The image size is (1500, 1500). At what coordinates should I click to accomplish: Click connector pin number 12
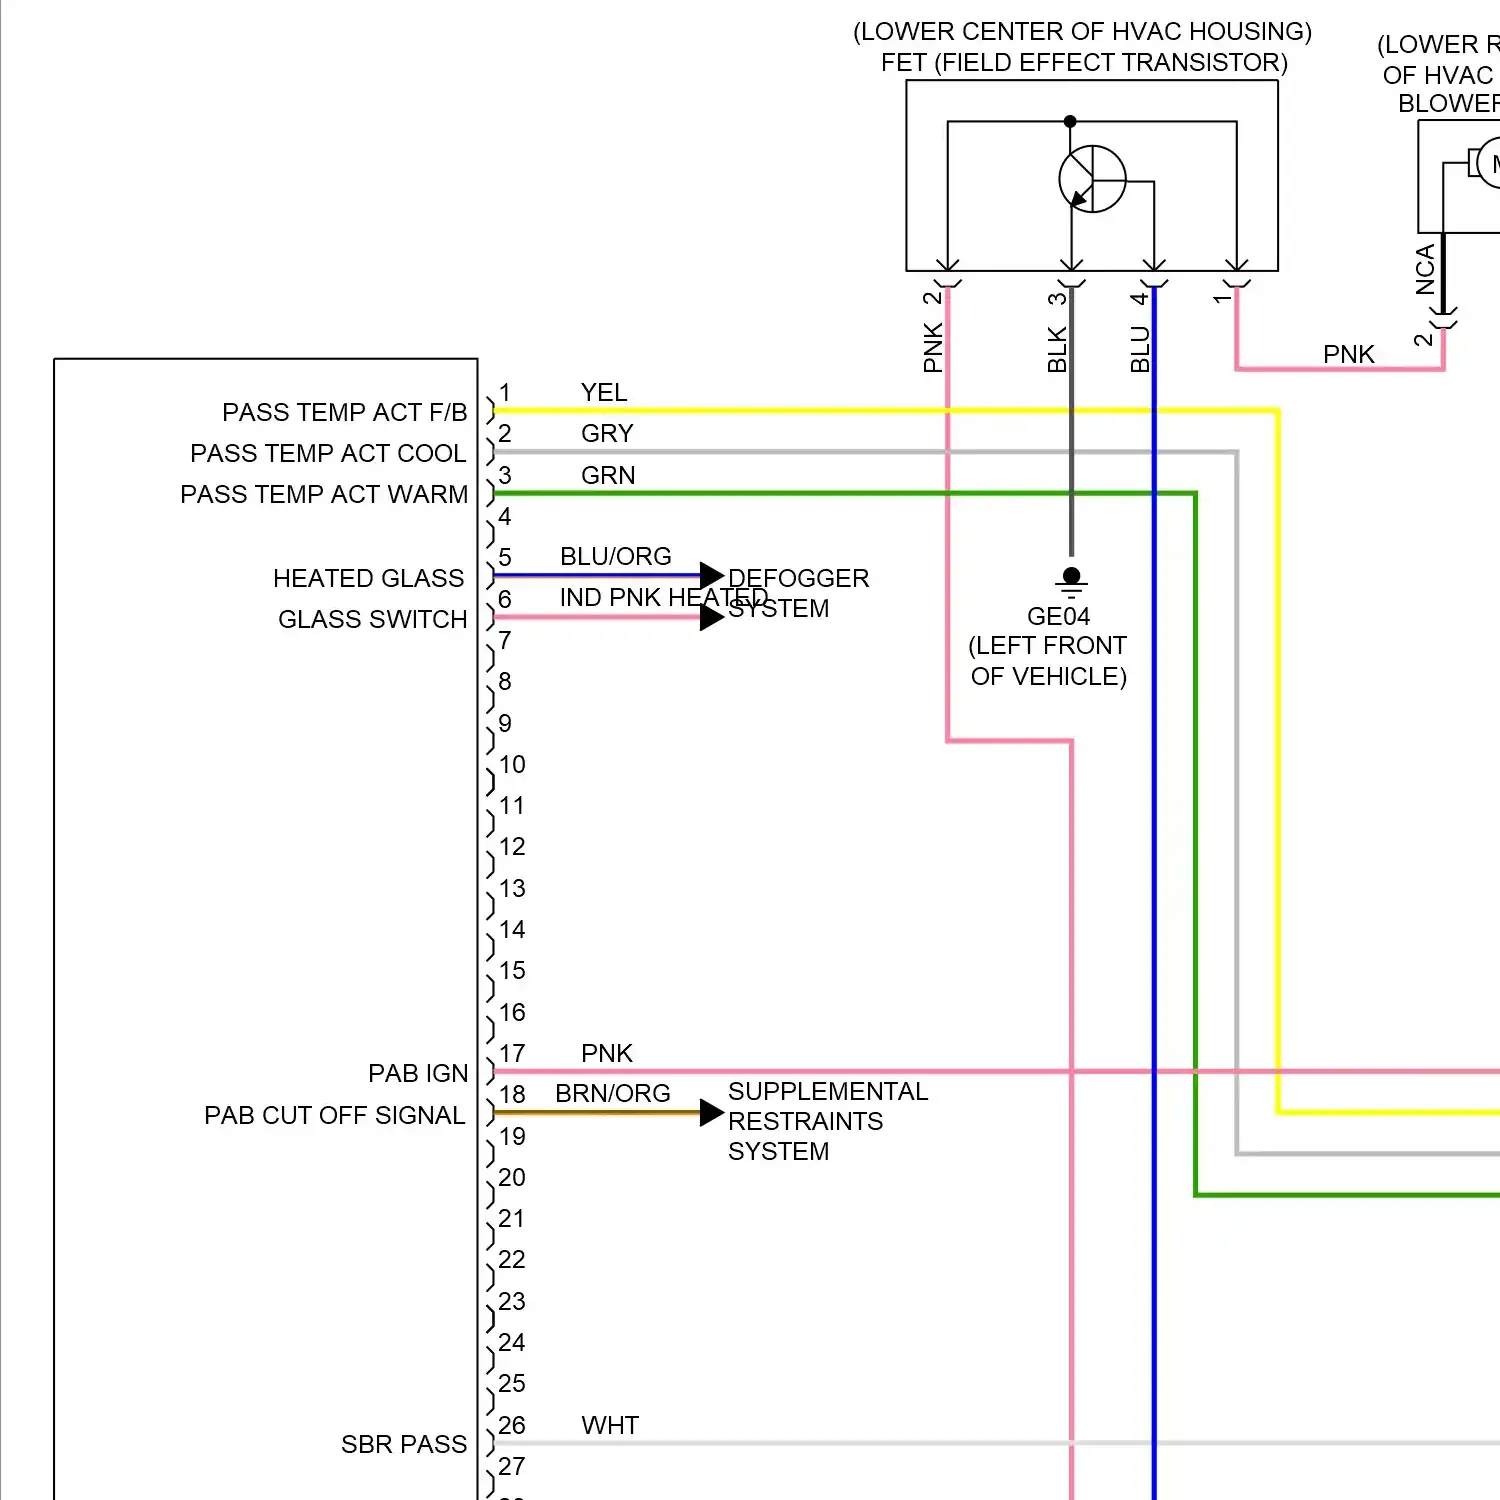(x=512, y=846)
